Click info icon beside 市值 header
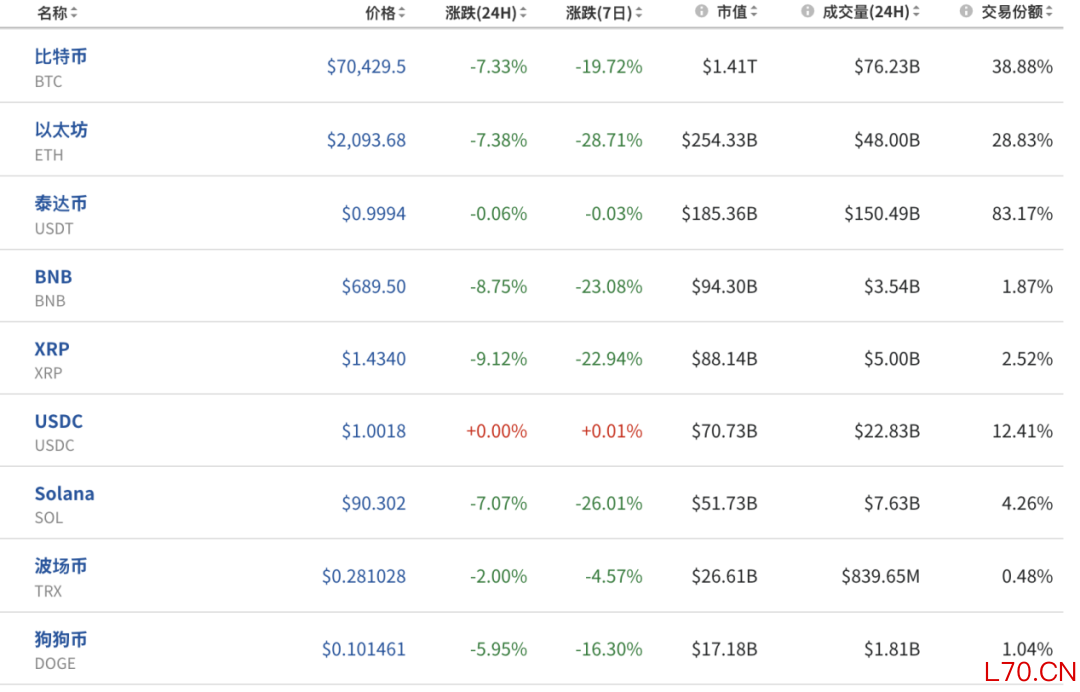This screenshot has width=1080, height=692. click(x=701, y=11)
